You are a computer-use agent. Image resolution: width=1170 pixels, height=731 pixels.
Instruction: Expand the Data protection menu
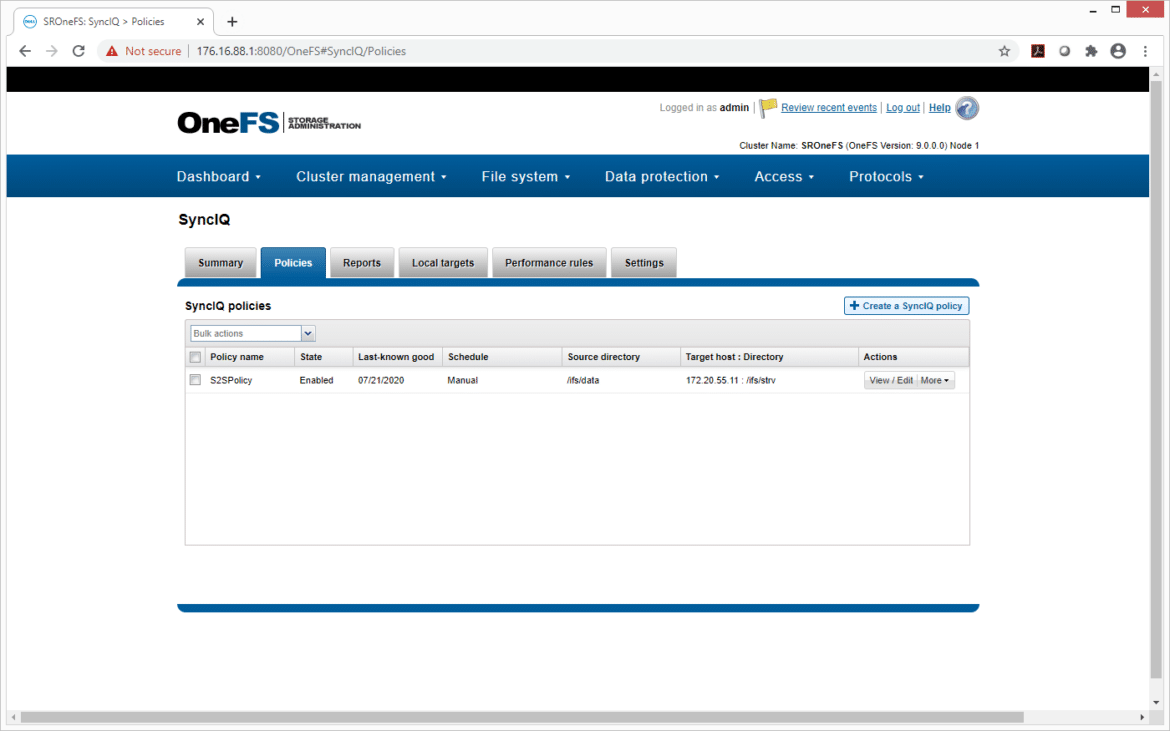pyautogui.click(x=662, y=177)
